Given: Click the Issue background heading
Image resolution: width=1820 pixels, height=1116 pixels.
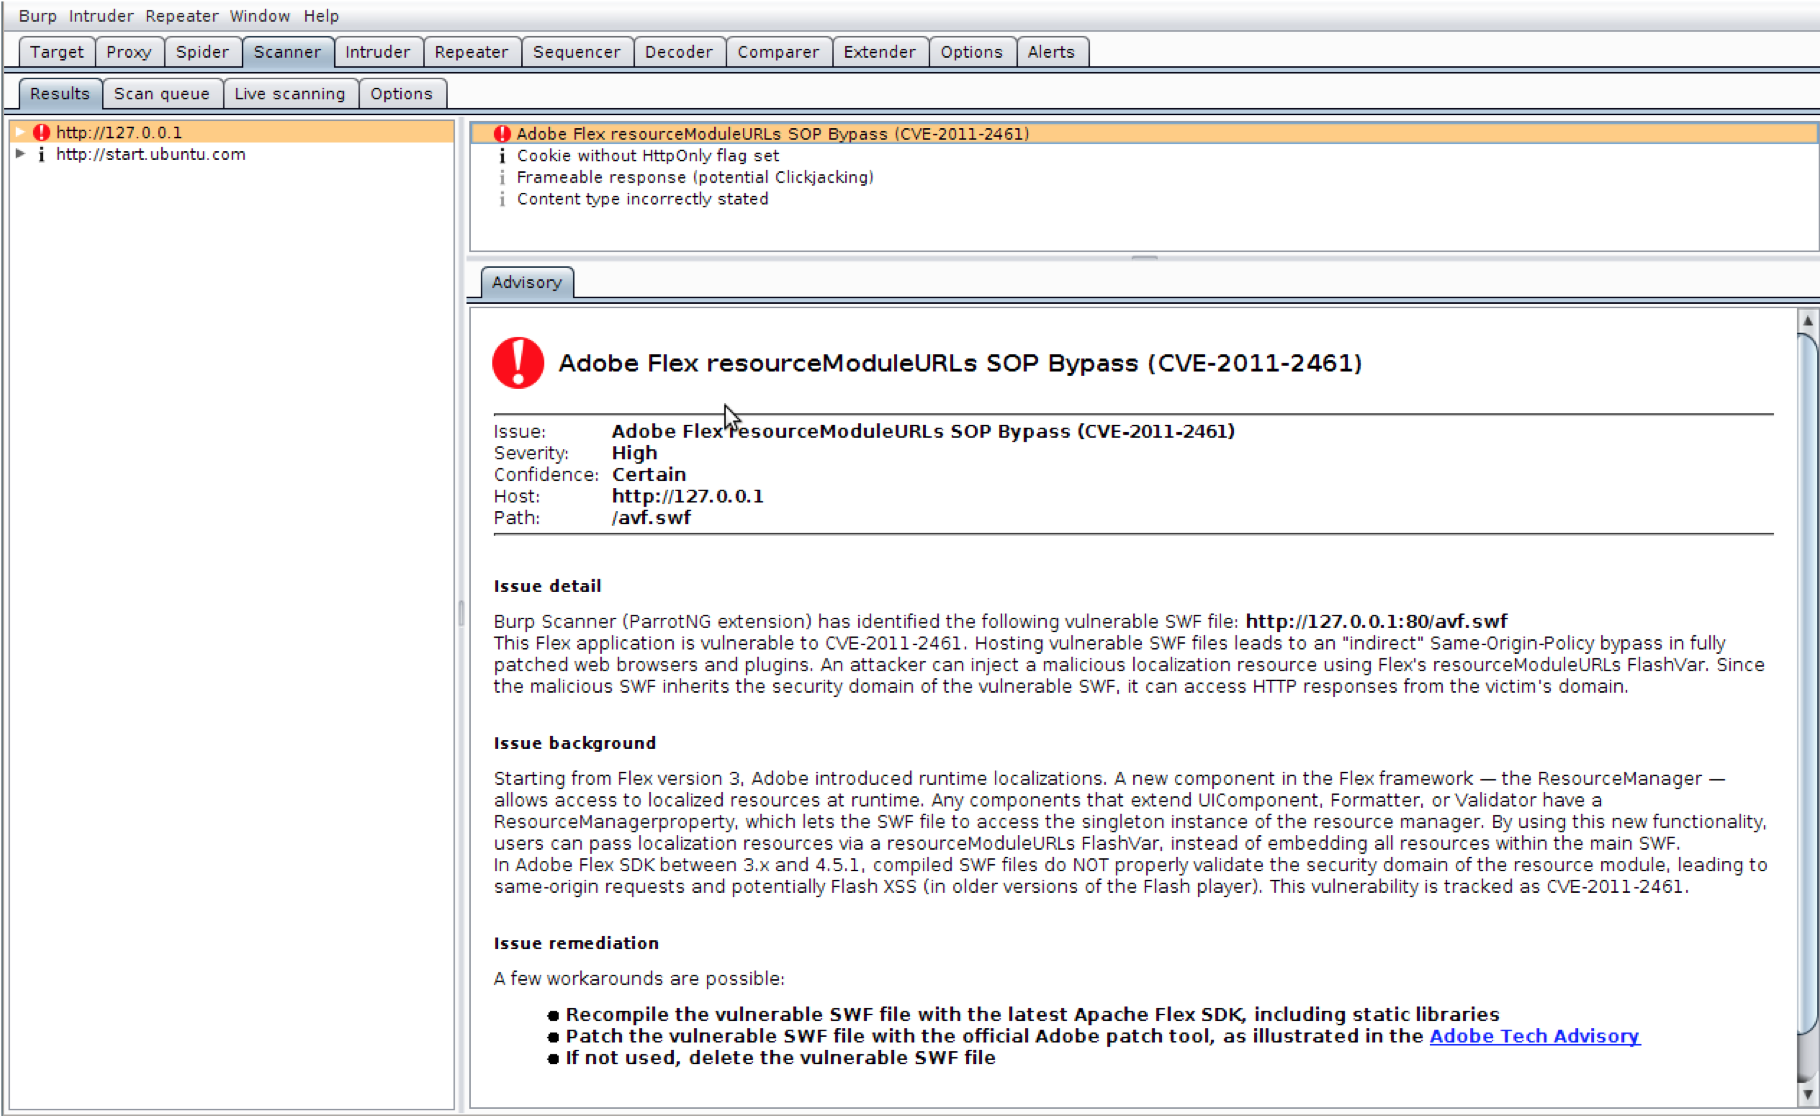Looking at the screenshot, I should 575,743.
